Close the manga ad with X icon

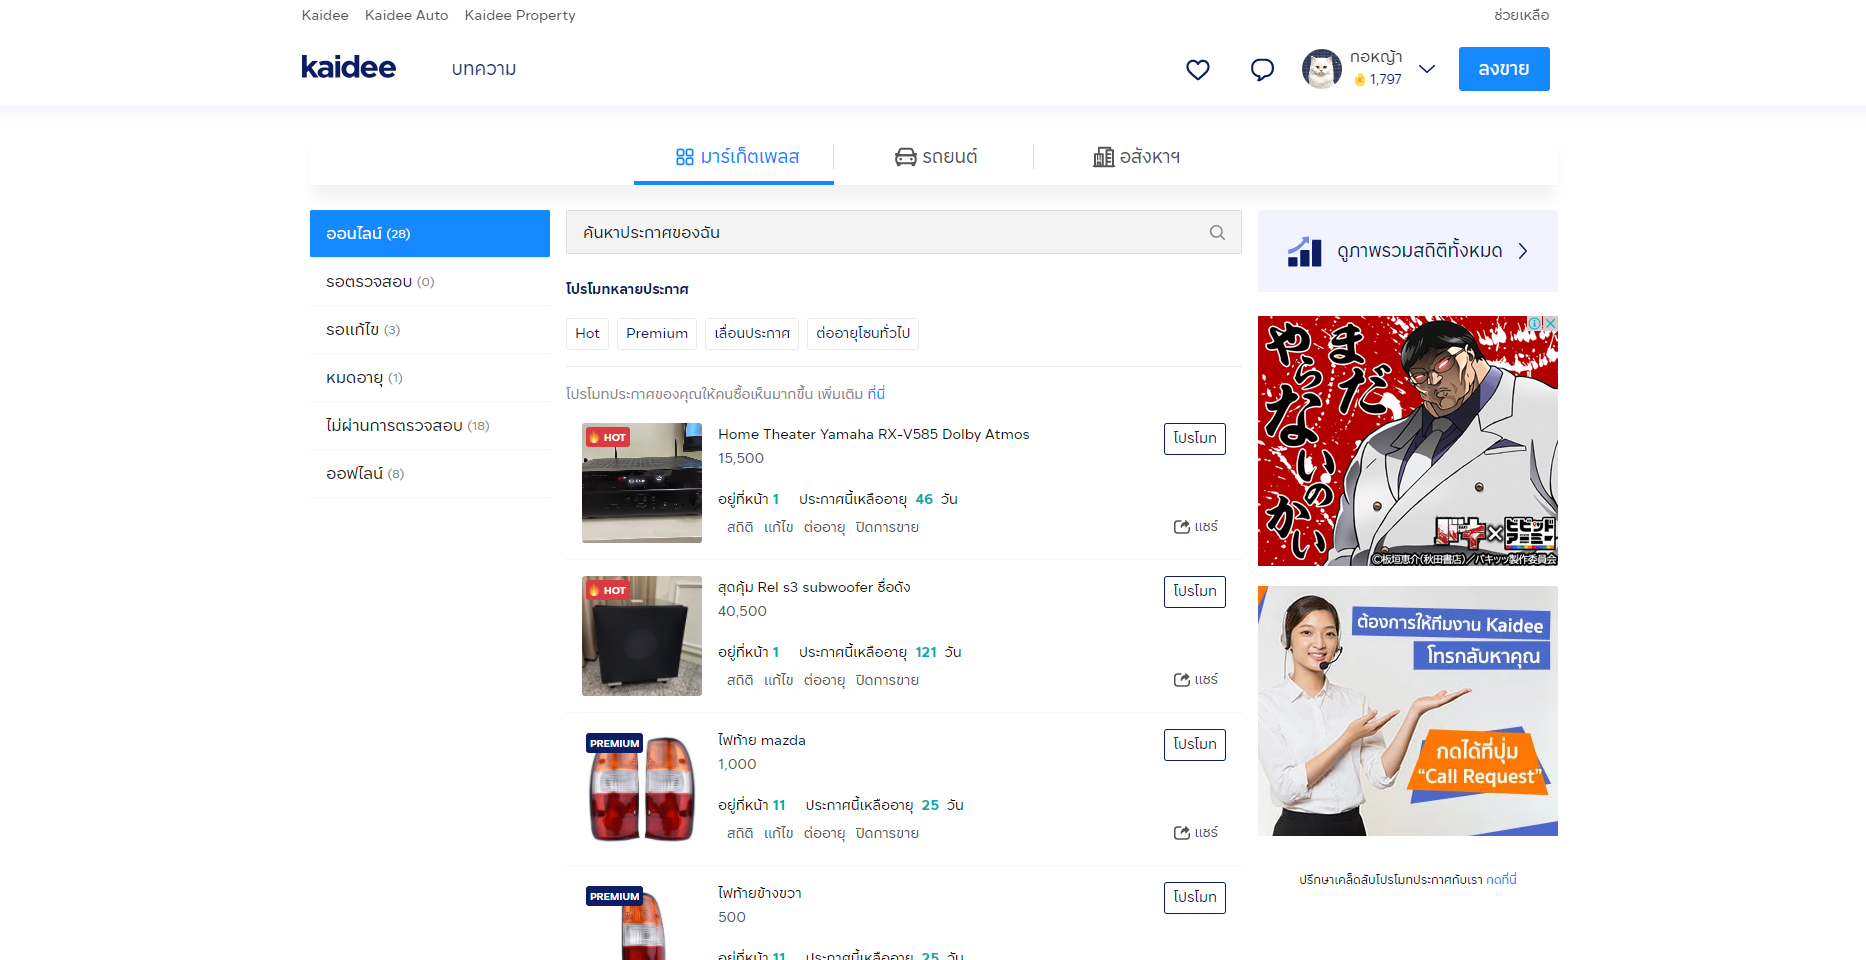tap(1550, 323)
